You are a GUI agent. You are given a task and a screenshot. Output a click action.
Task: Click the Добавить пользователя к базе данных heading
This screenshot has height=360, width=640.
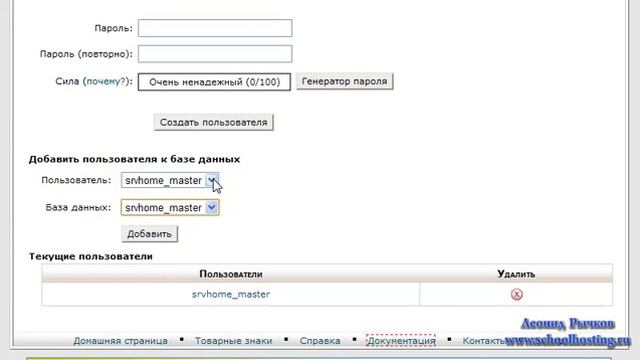134,159
